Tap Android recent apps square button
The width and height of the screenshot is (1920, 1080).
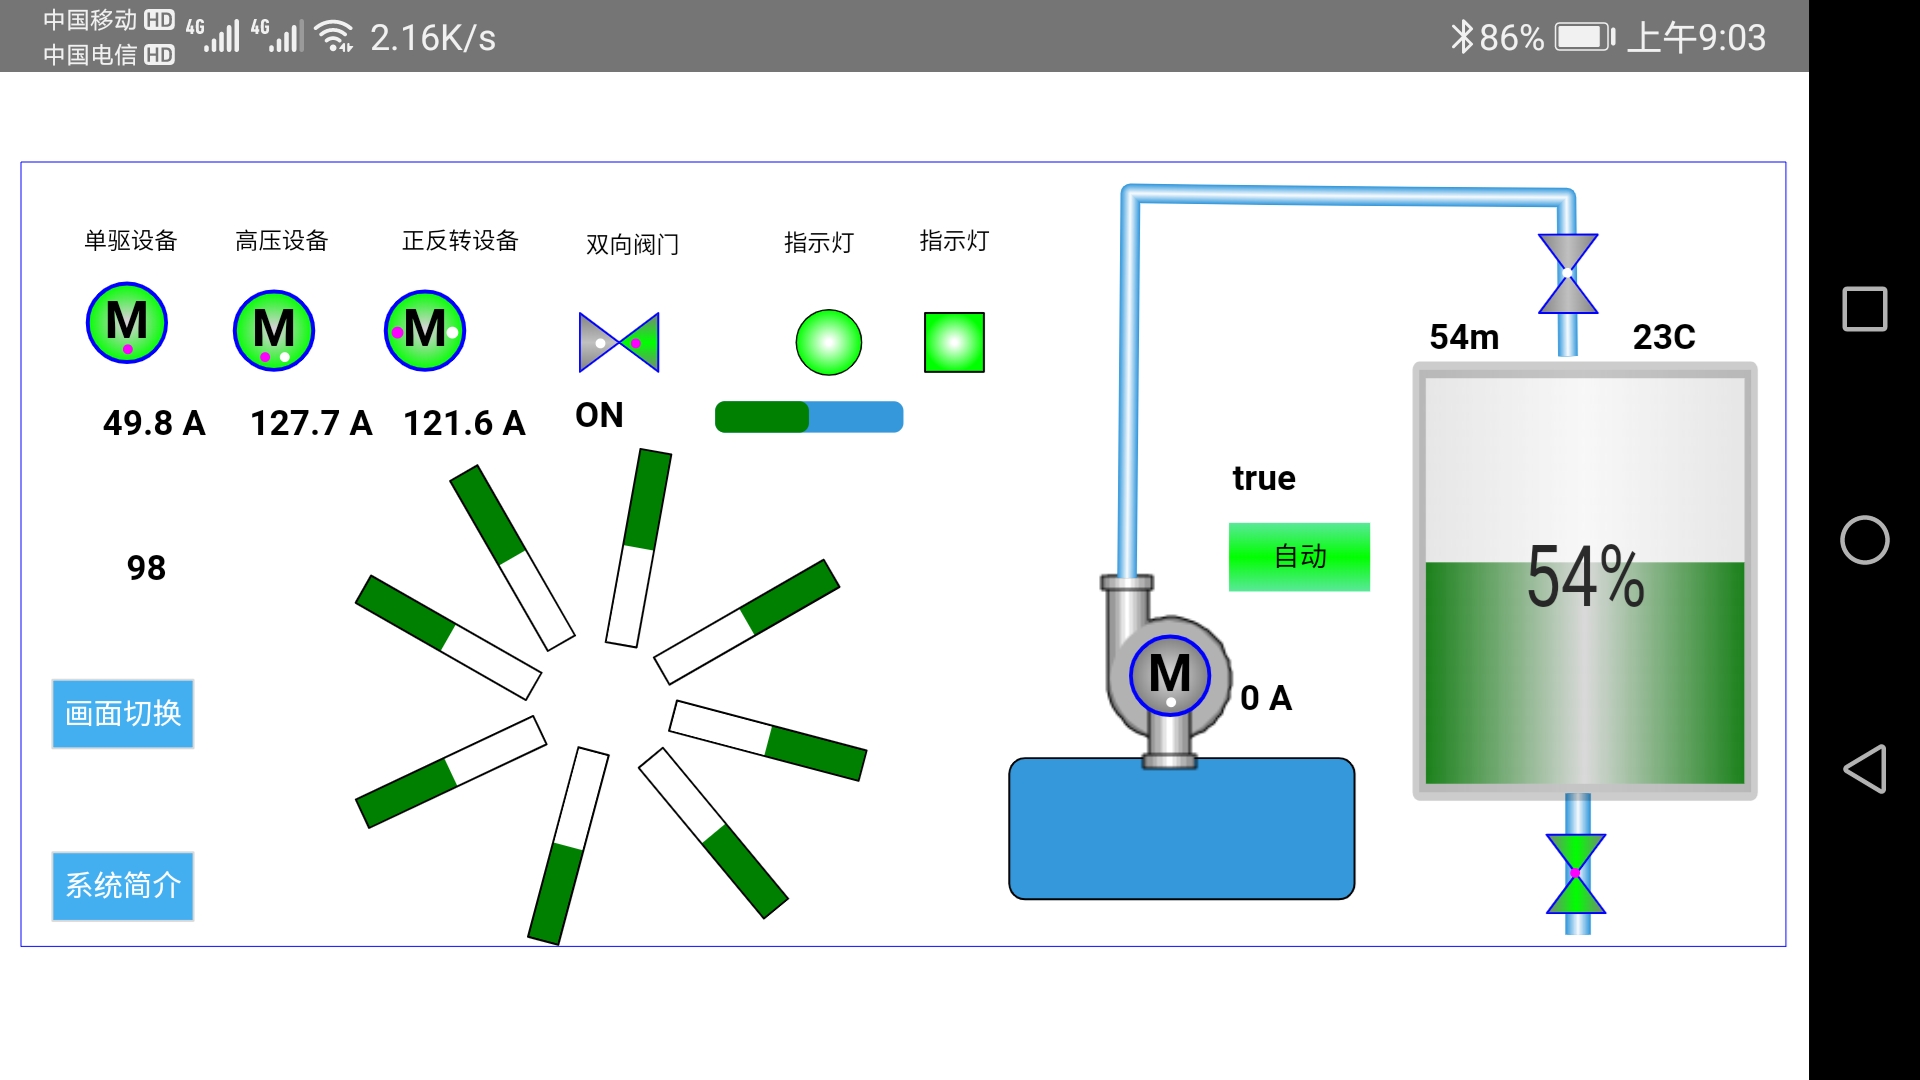(1864, 309)
